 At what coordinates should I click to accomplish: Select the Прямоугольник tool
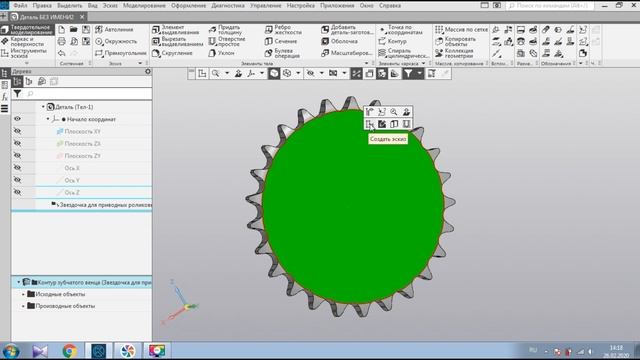pyautogui.click(x=120, y=53)
